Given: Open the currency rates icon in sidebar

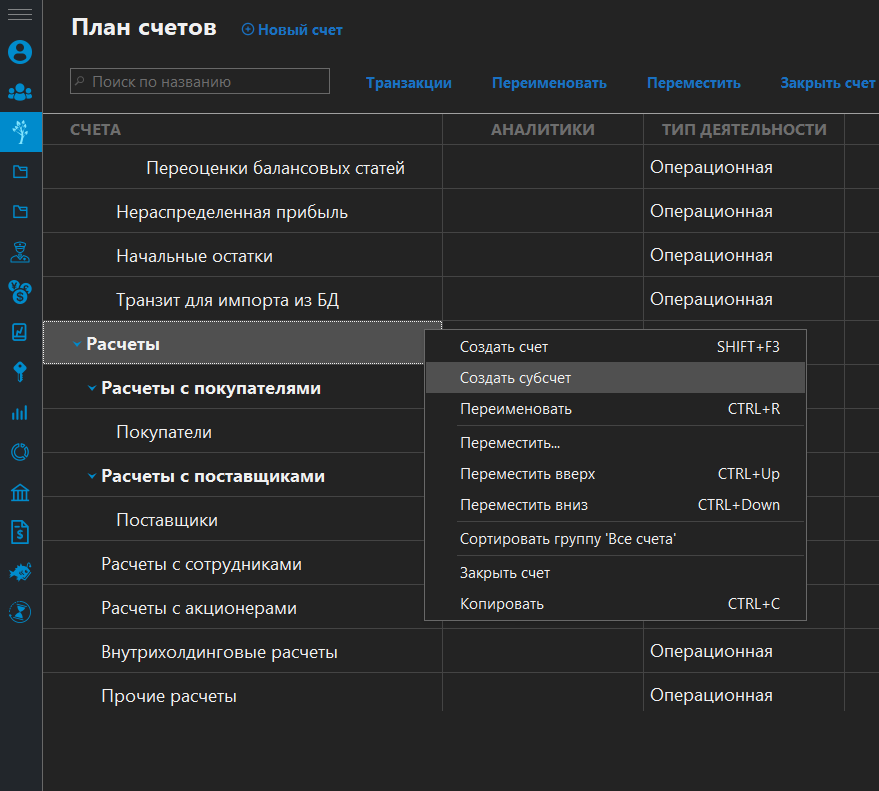Looking at the screenshot, I should pyautogui.click(x=19, y=292).
